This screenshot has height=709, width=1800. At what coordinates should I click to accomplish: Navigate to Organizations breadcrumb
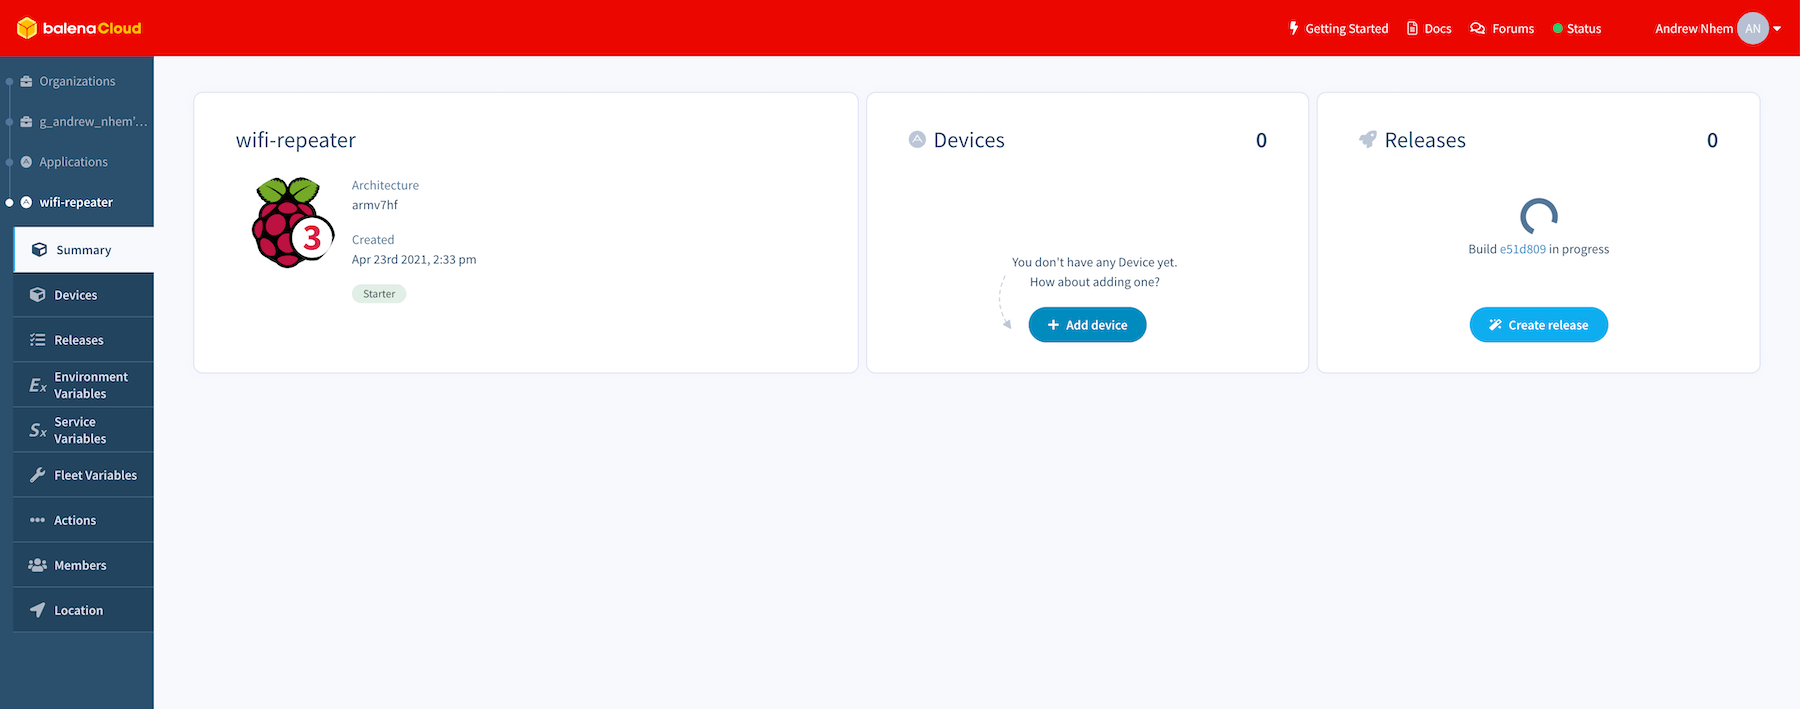click(77, 81)
